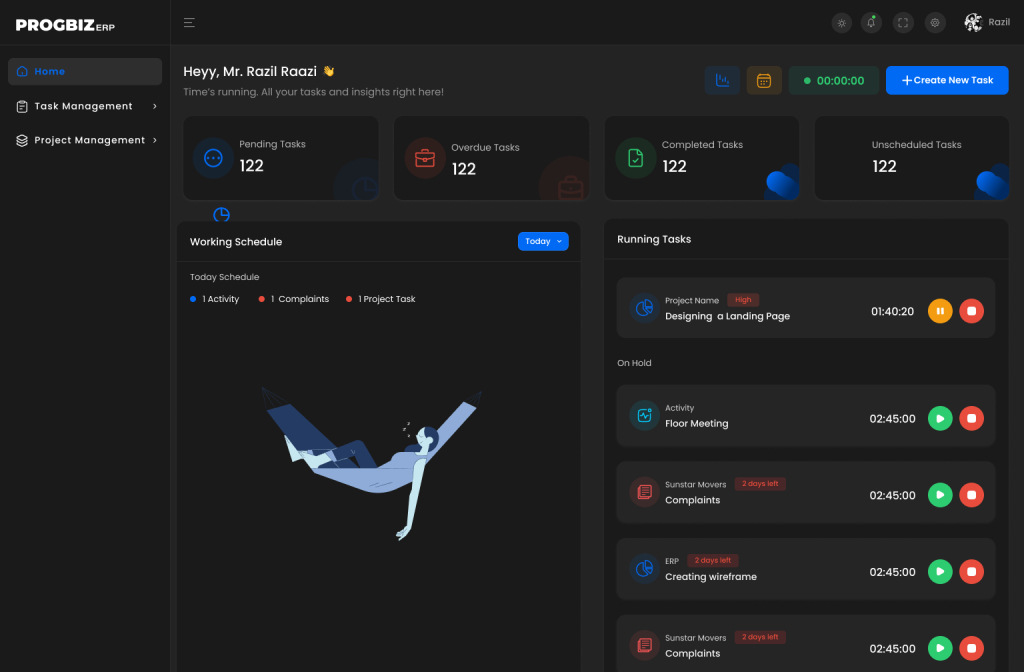Open notifications via the bell icon
Screen dimensions: 1024x672
[x=871, y=22]
